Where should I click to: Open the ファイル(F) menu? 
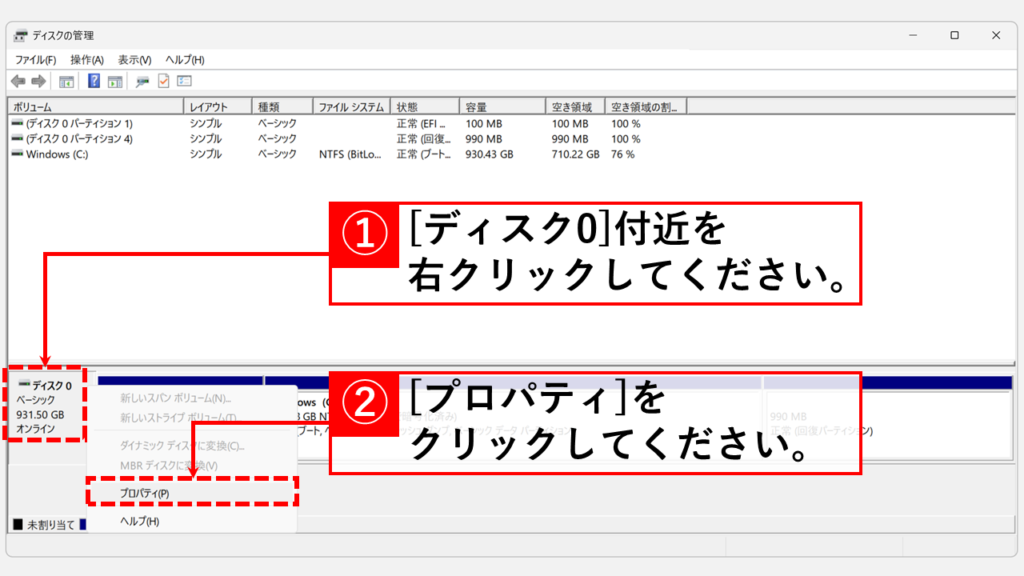(35, 60)
